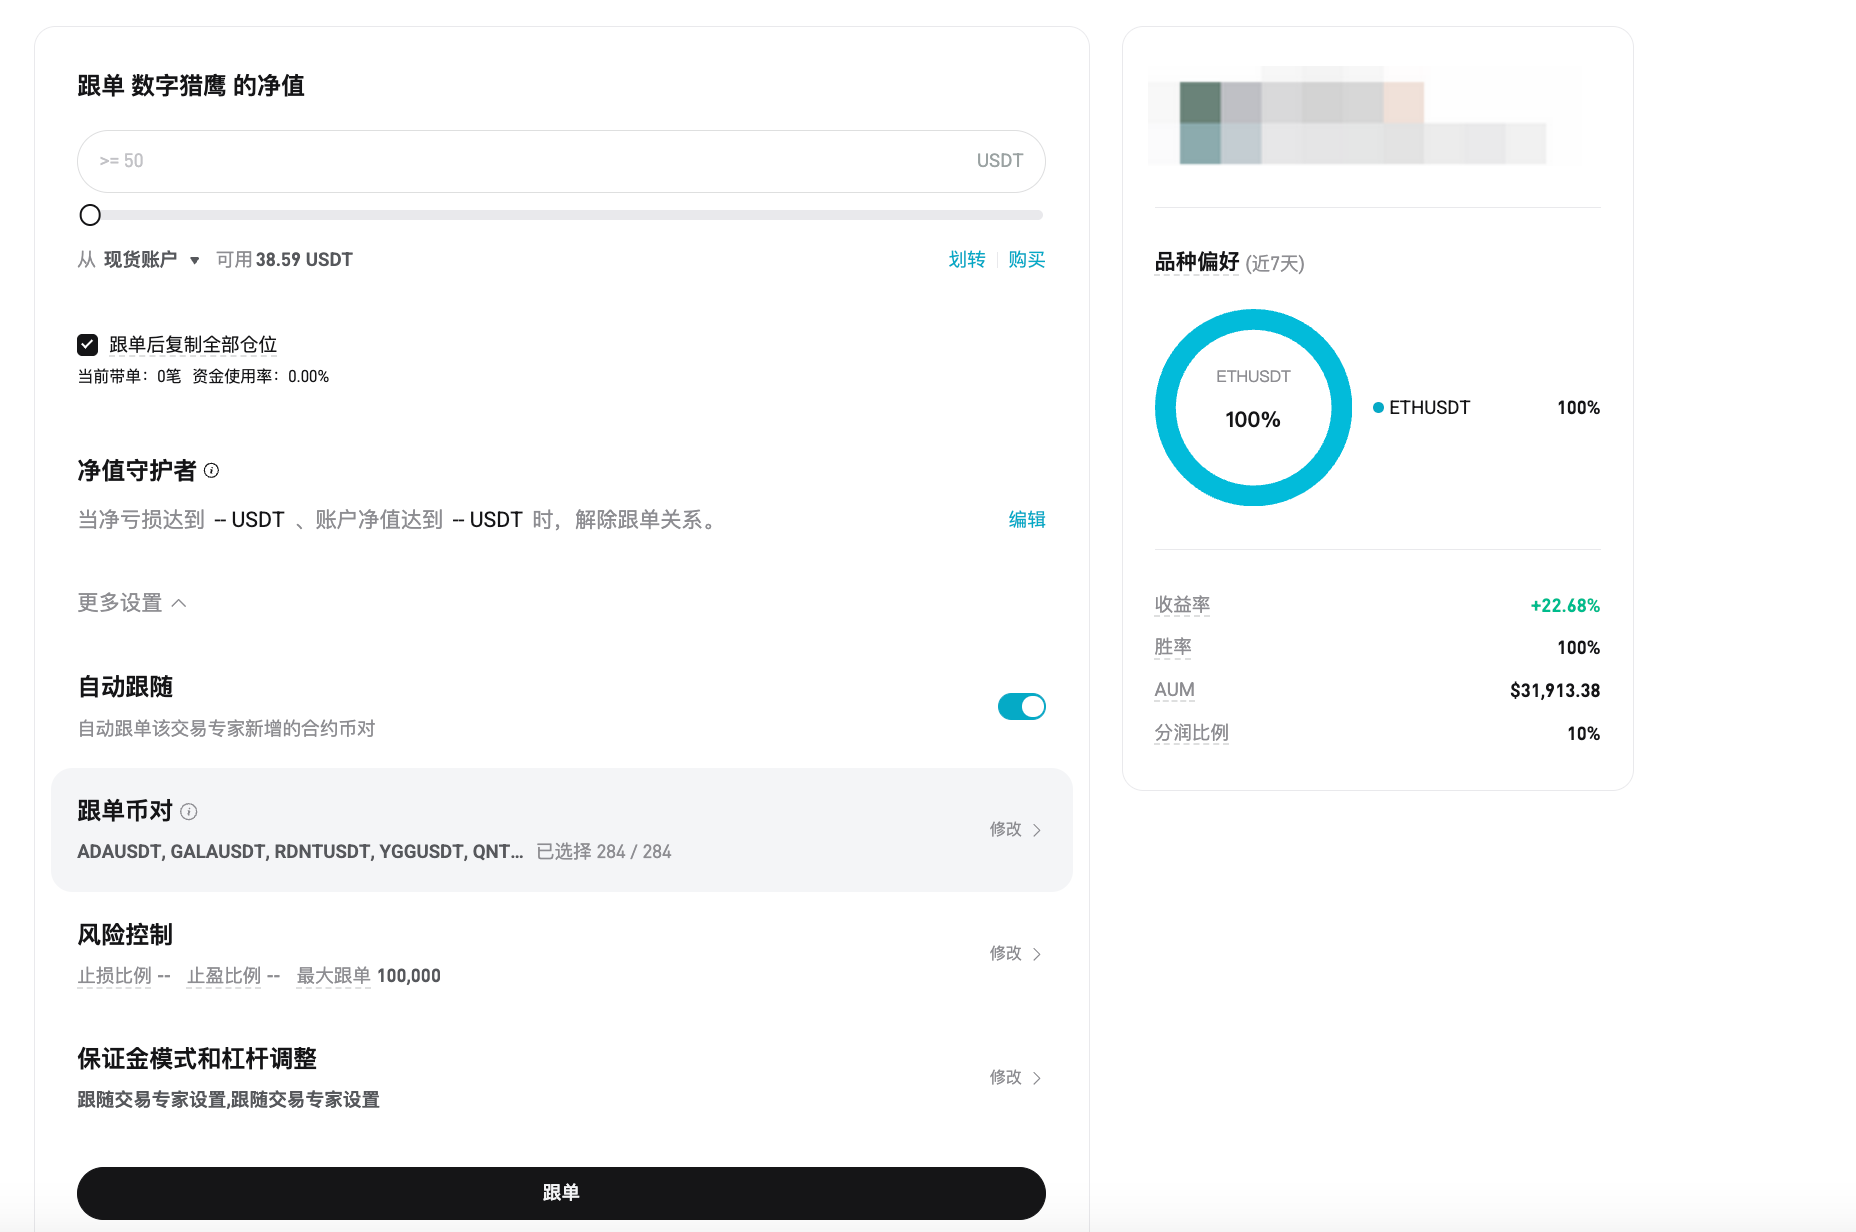
Task: Click the 止损比例 label
Action: (115, 976)
